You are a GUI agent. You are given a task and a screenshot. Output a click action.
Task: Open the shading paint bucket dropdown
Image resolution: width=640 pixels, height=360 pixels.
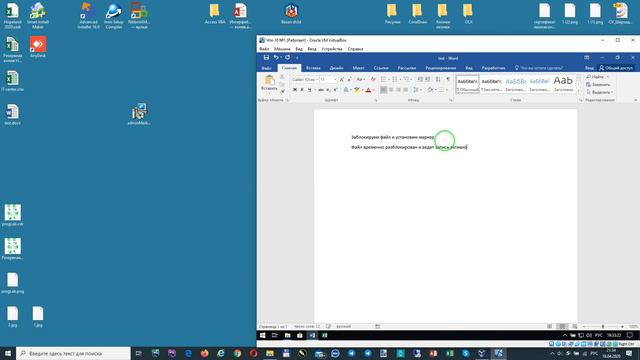tap(431, 90)
